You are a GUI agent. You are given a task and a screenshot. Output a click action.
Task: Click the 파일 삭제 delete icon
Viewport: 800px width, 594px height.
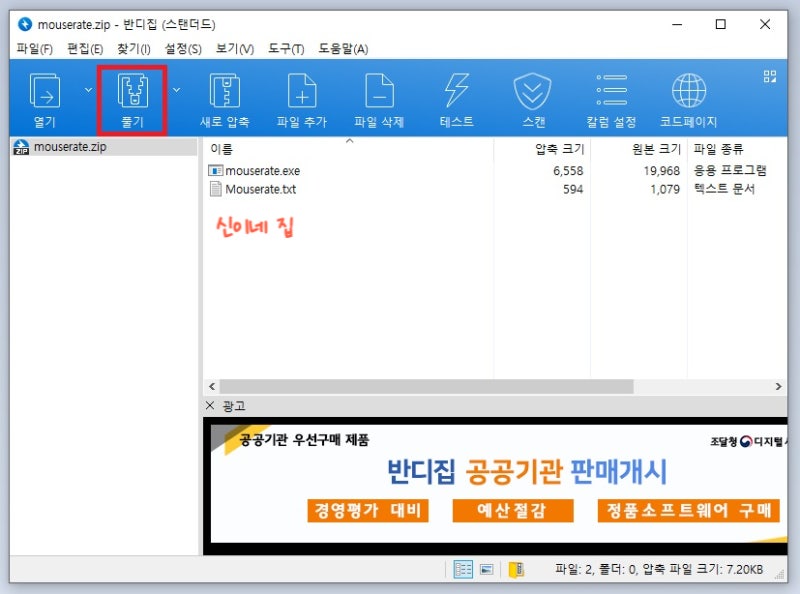(x=379, y=98)
